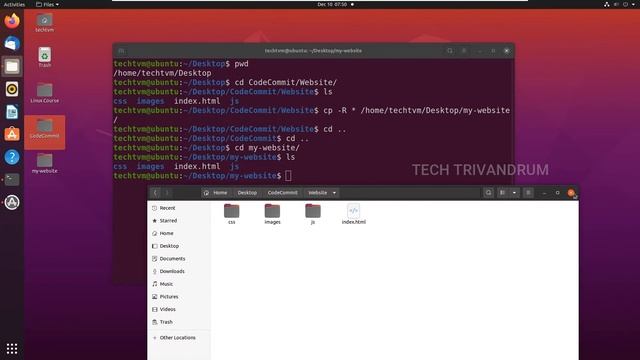Launch Rhythmbox from the dock
This screenshot has height=360, width=640.
(x=12, y=89)
